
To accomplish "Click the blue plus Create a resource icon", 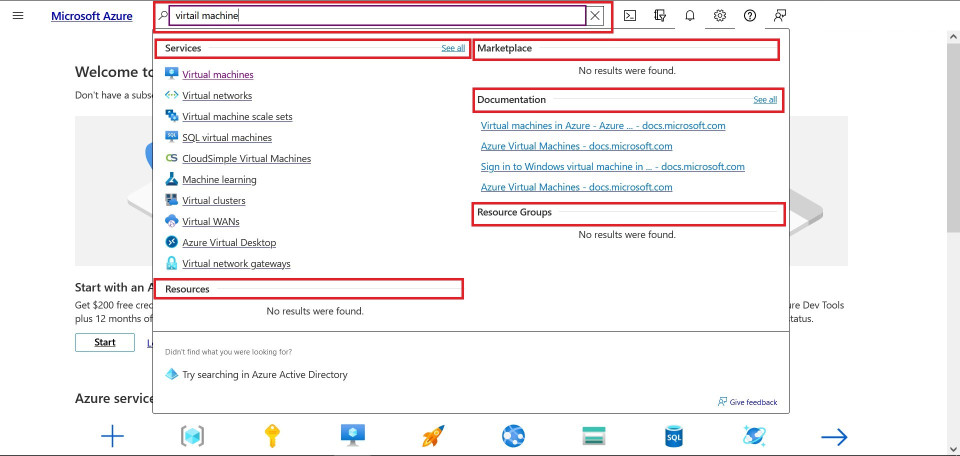I will (112, 436).
